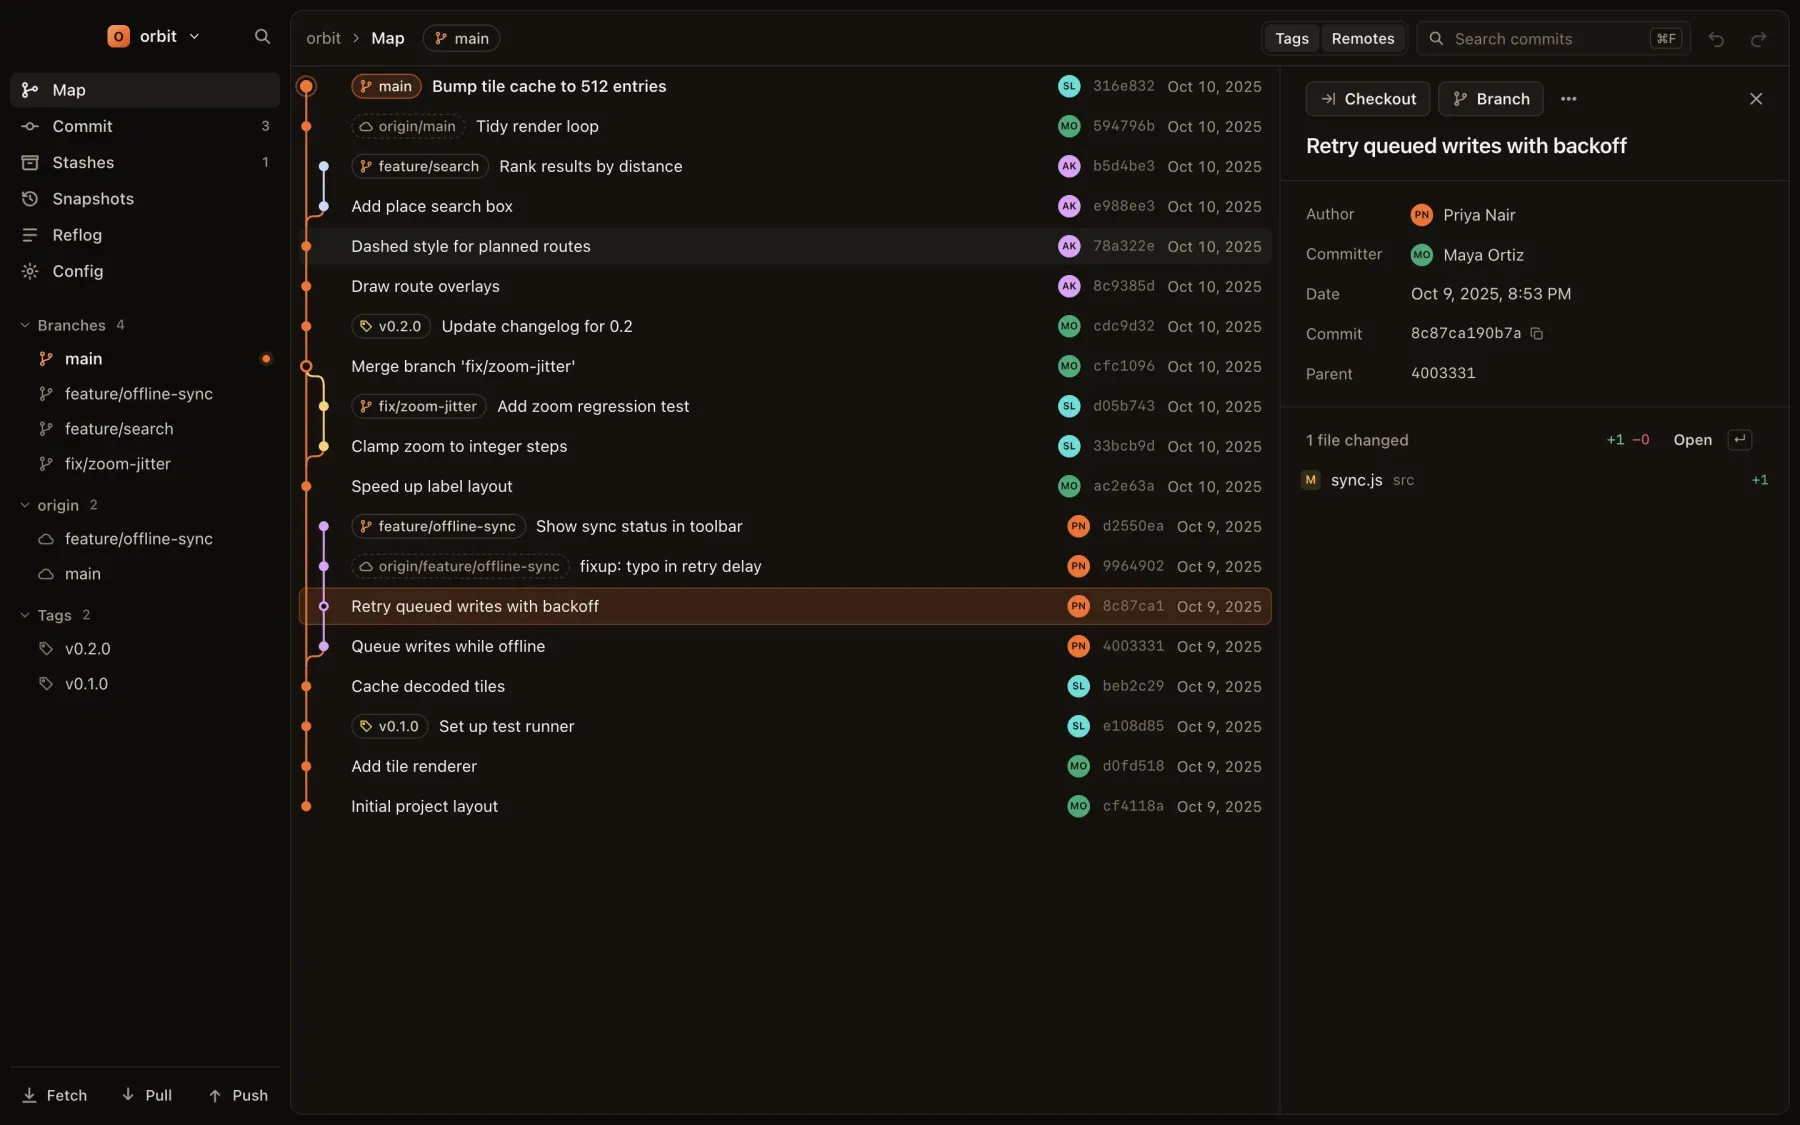1800x1125 pixels.
Task: Collapse the origin remotes section
Action: coord(58,506)
